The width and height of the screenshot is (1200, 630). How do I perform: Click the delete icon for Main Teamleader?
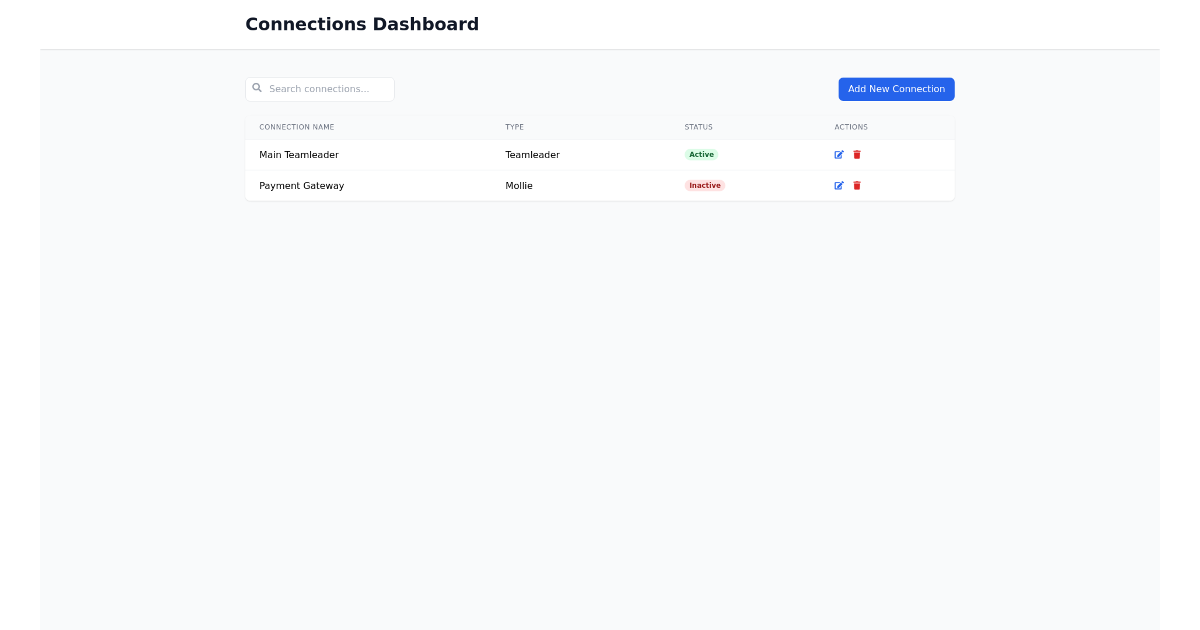point(857,154)
